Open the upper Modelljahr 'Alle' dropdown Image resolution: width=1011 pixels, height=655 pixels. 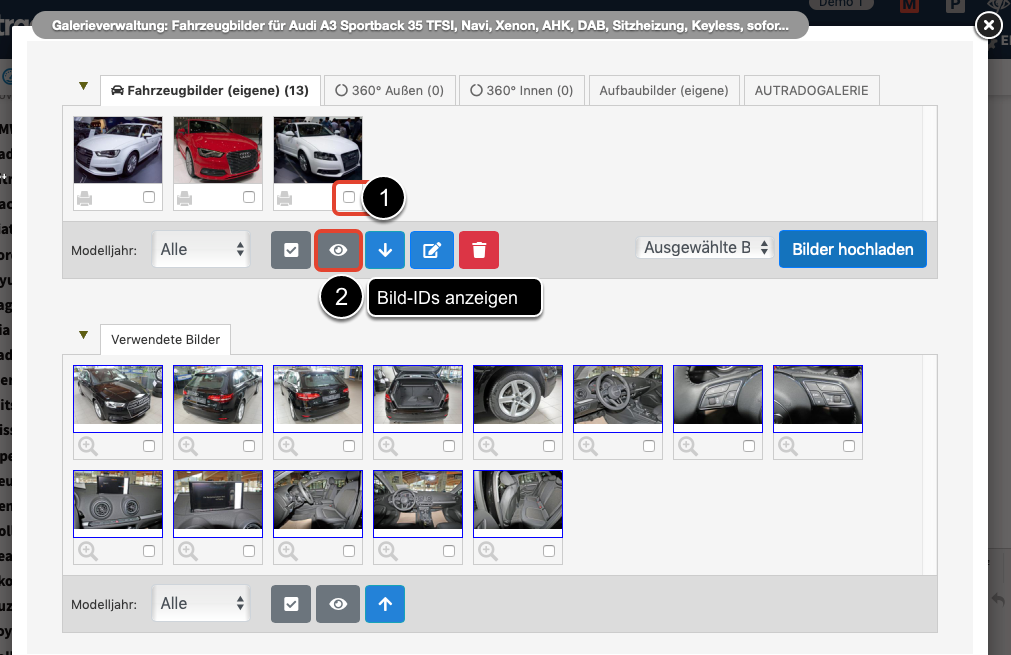(x=203, y=249)
